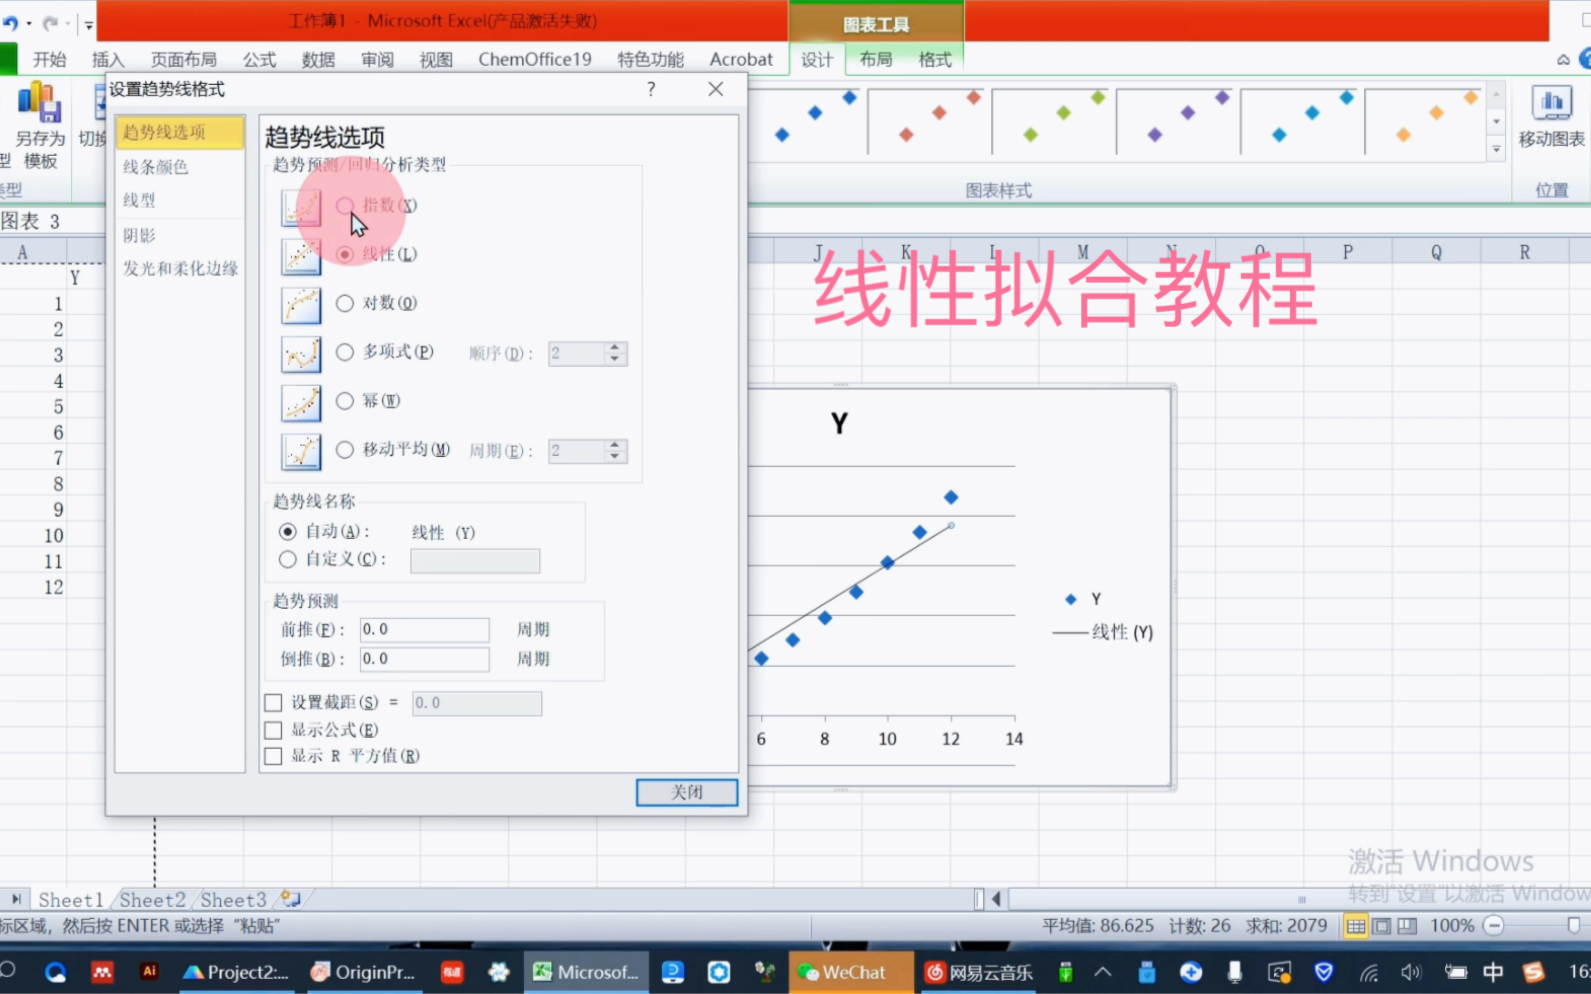This screenshot has height=994, width=1591.
Task: Click the linear trendline type icon
Action: [x=301, y=257]
